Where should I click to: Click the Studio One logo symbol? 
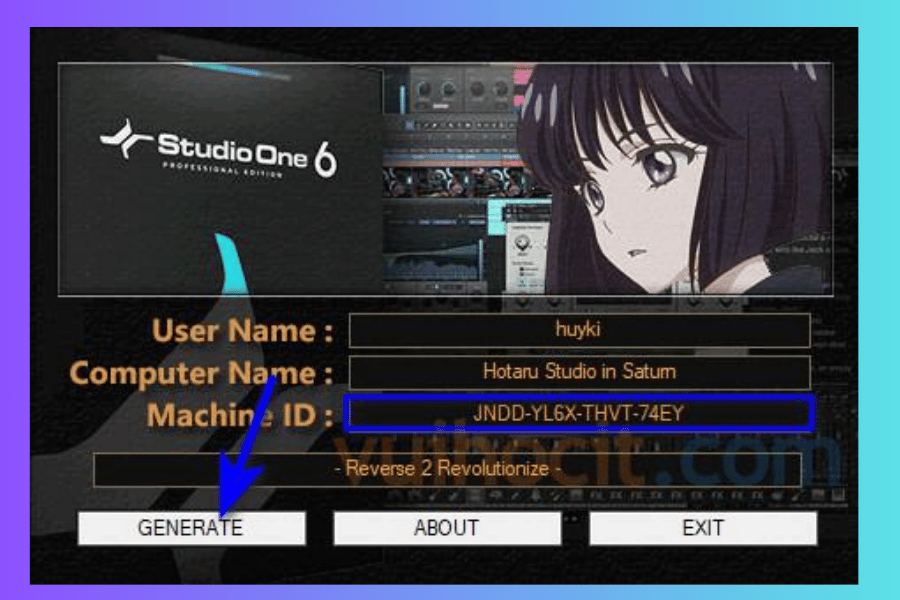pos(127,140)
